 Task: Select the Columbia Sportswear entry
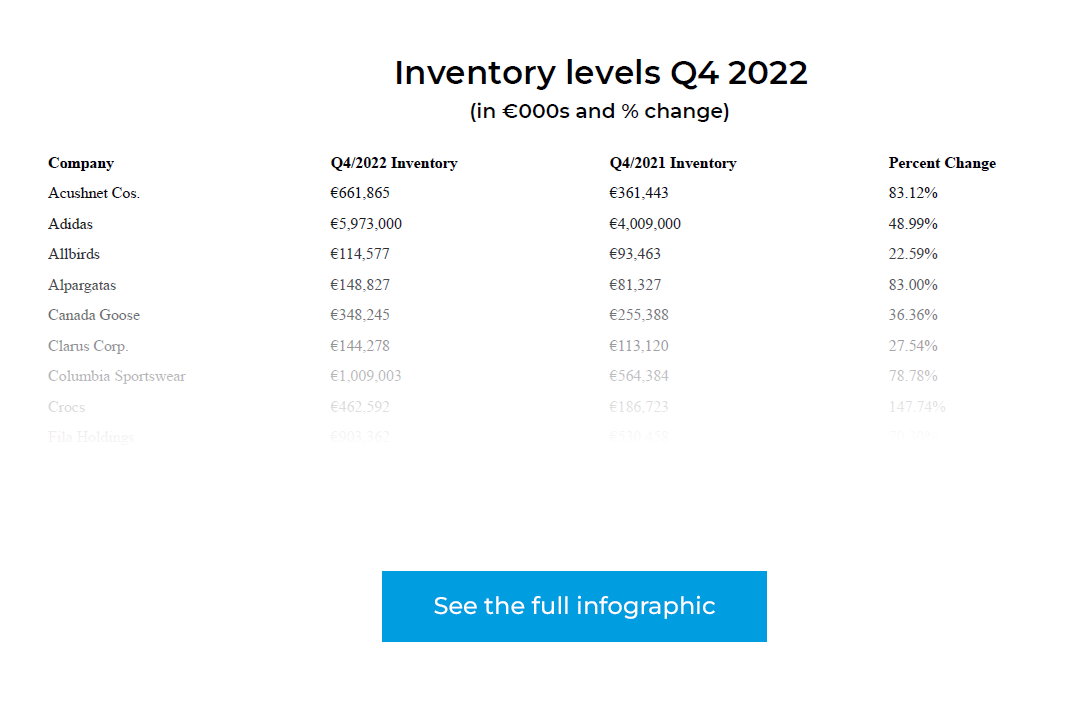(116, 376)
